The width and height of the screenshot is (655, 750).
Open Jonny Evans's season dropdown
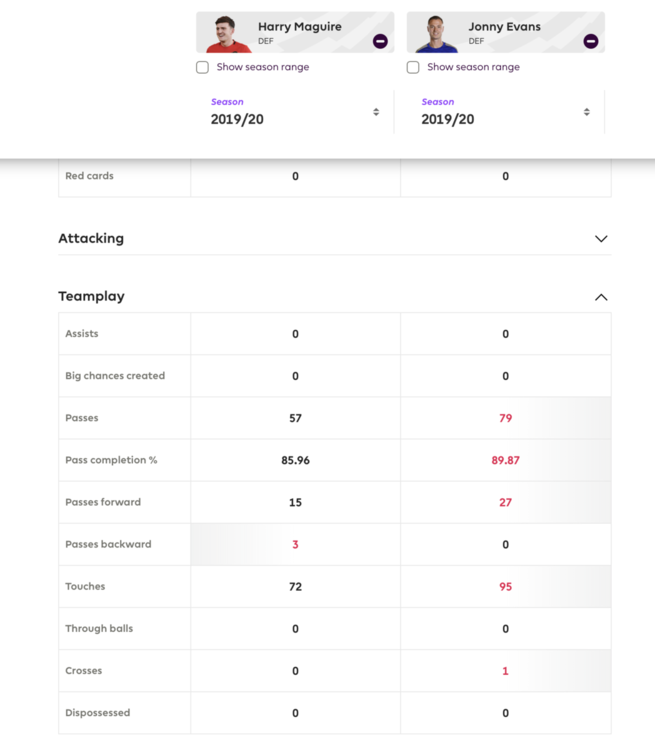click(x=506, y=112)
